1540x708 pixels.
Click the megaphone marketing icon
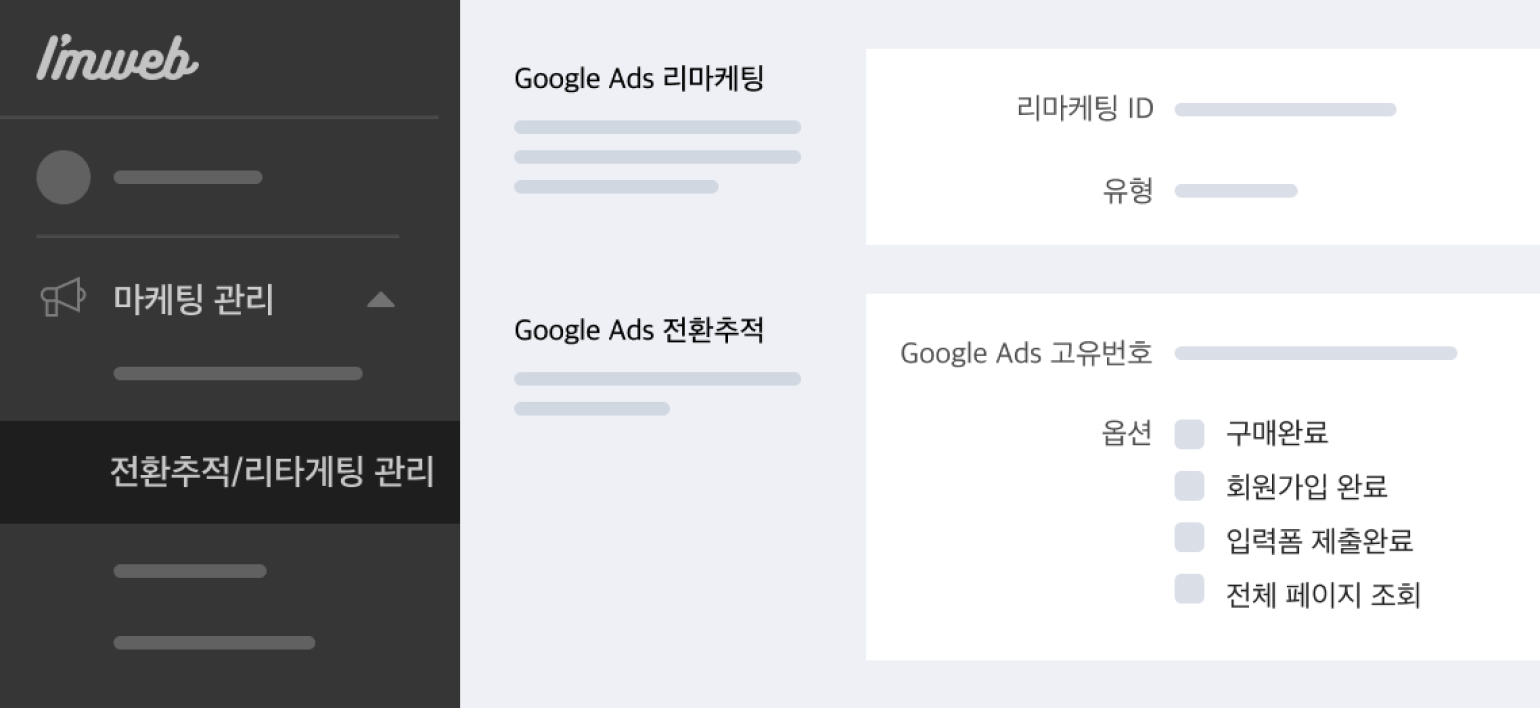coord(62,299)
